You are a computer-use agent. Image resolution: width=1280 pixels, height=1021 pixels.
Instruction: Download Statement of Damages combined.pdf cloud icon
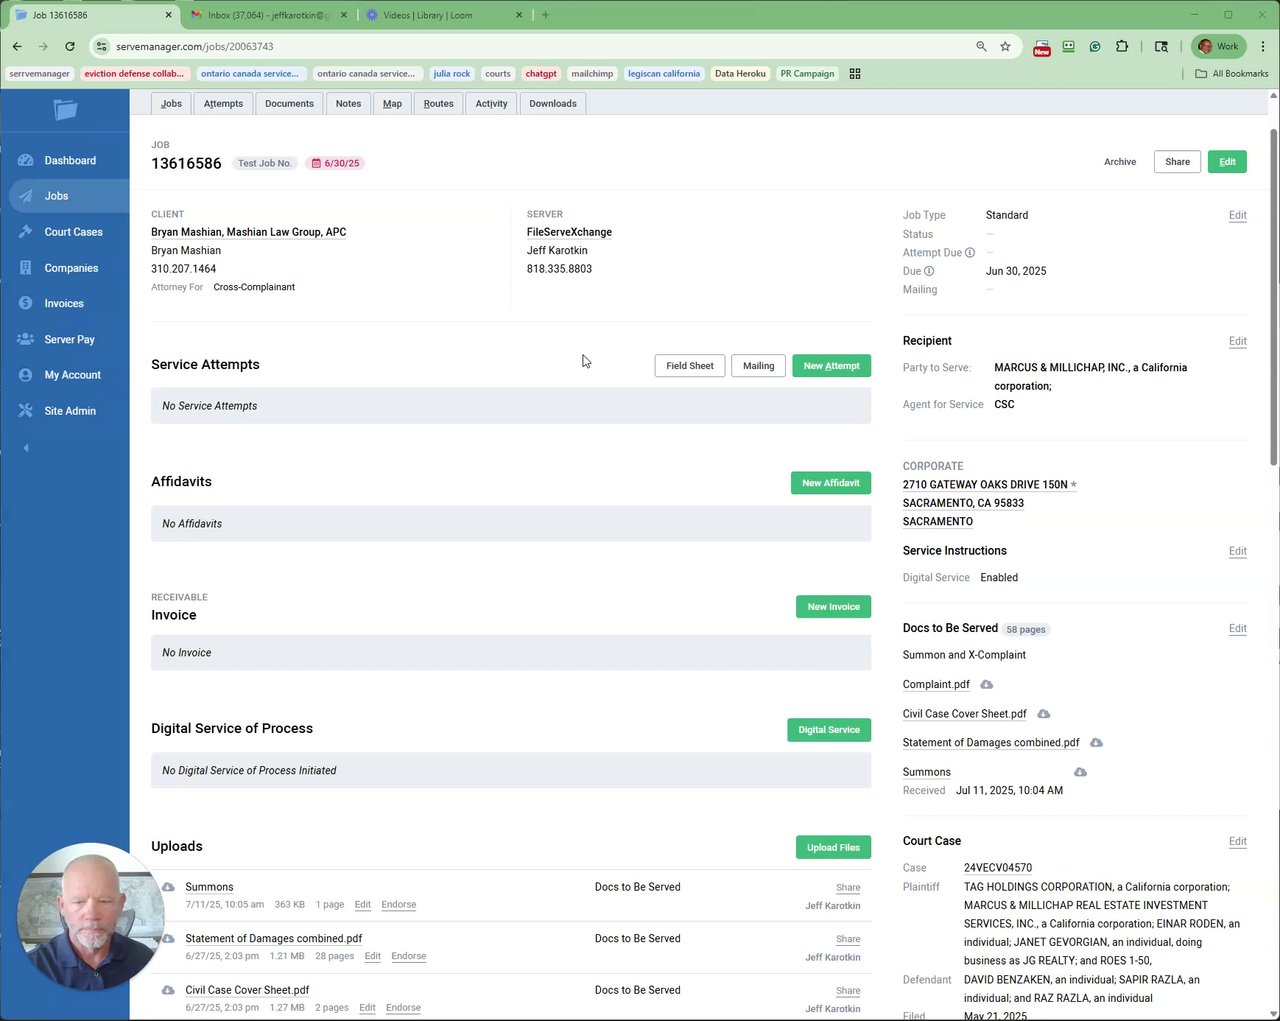point(1096,743)
